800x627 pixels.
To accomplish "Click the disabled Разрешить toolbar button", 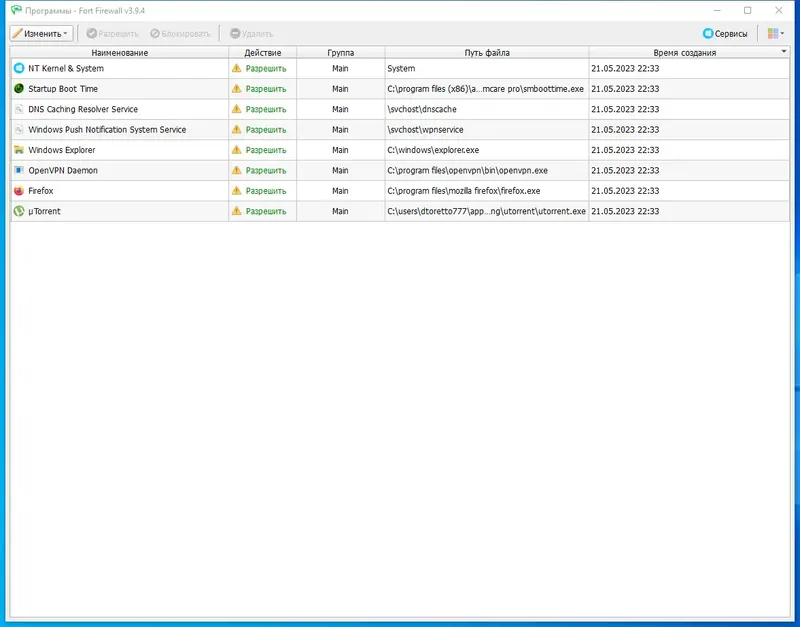I will 113,34.
